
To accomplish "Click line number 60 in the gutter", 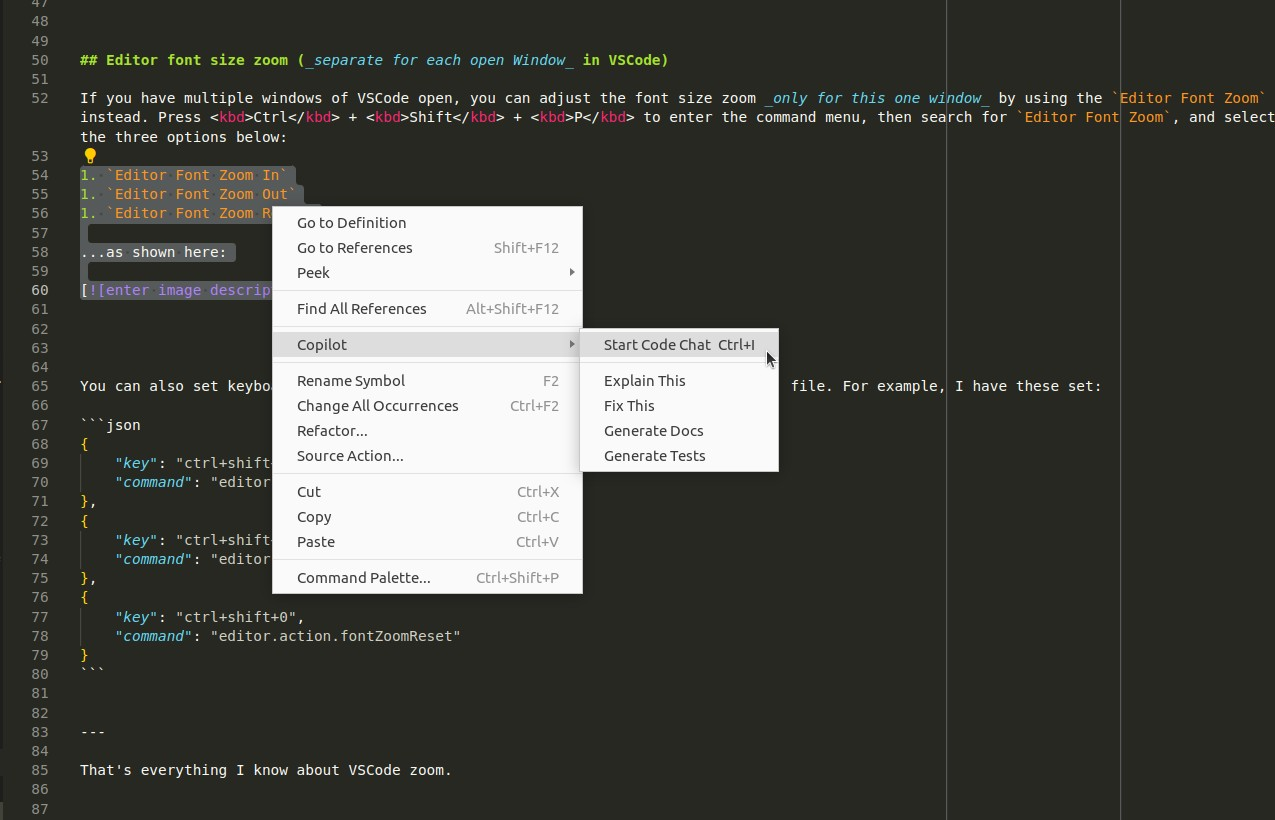I will pyautogui.click(x=40, y=290).
